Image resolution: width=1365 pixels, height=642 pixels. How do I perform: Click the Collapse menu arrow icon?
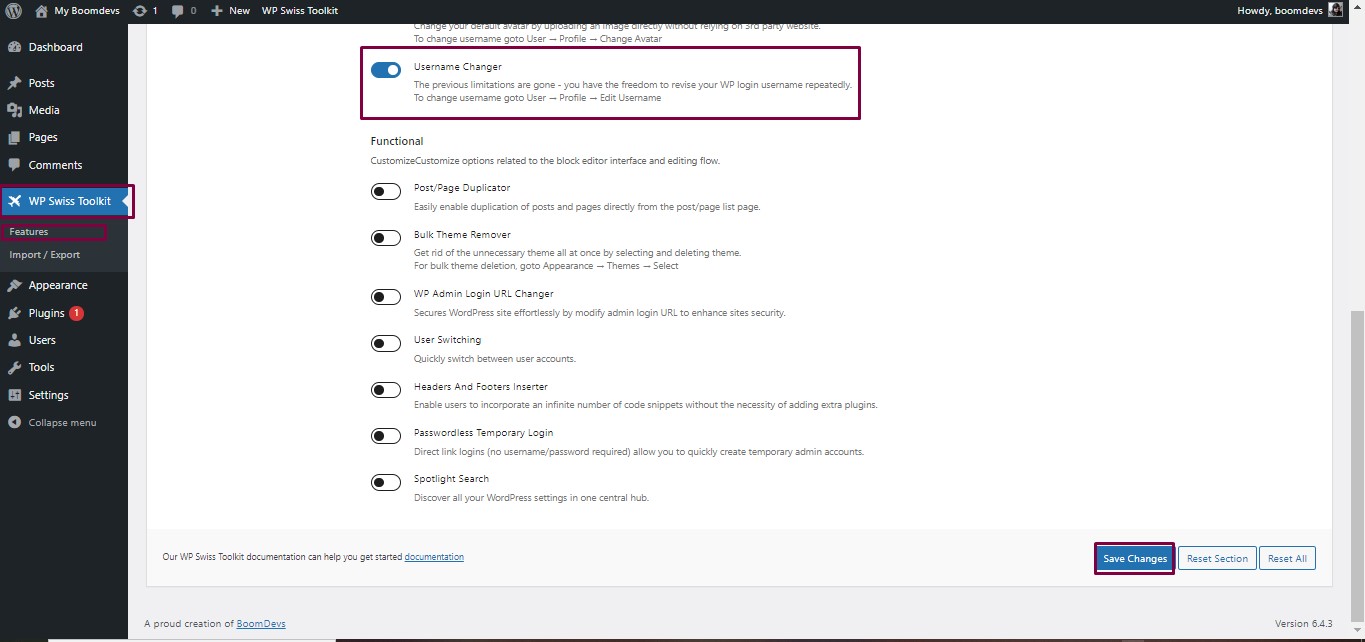[x=14, y=422]
